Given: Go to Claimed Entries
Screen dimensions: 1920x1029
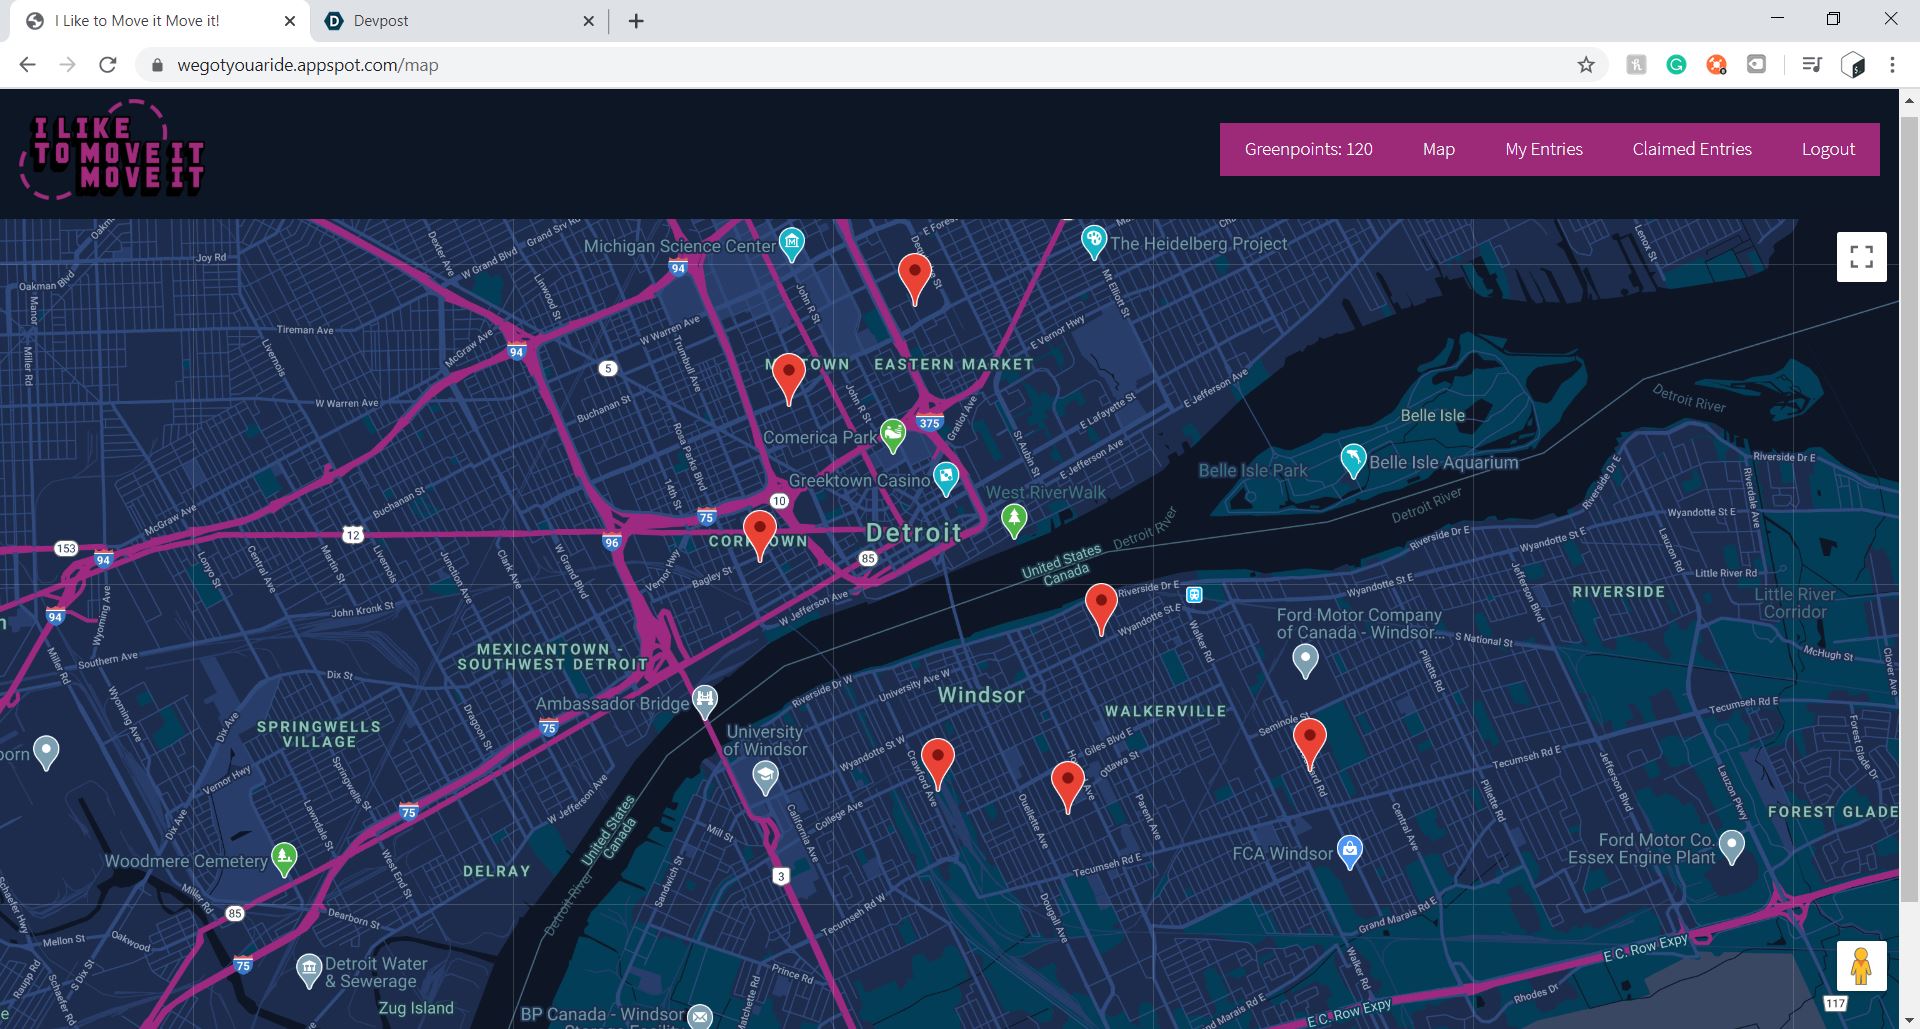Looking at the screenshot, I should click(1692, 149).
